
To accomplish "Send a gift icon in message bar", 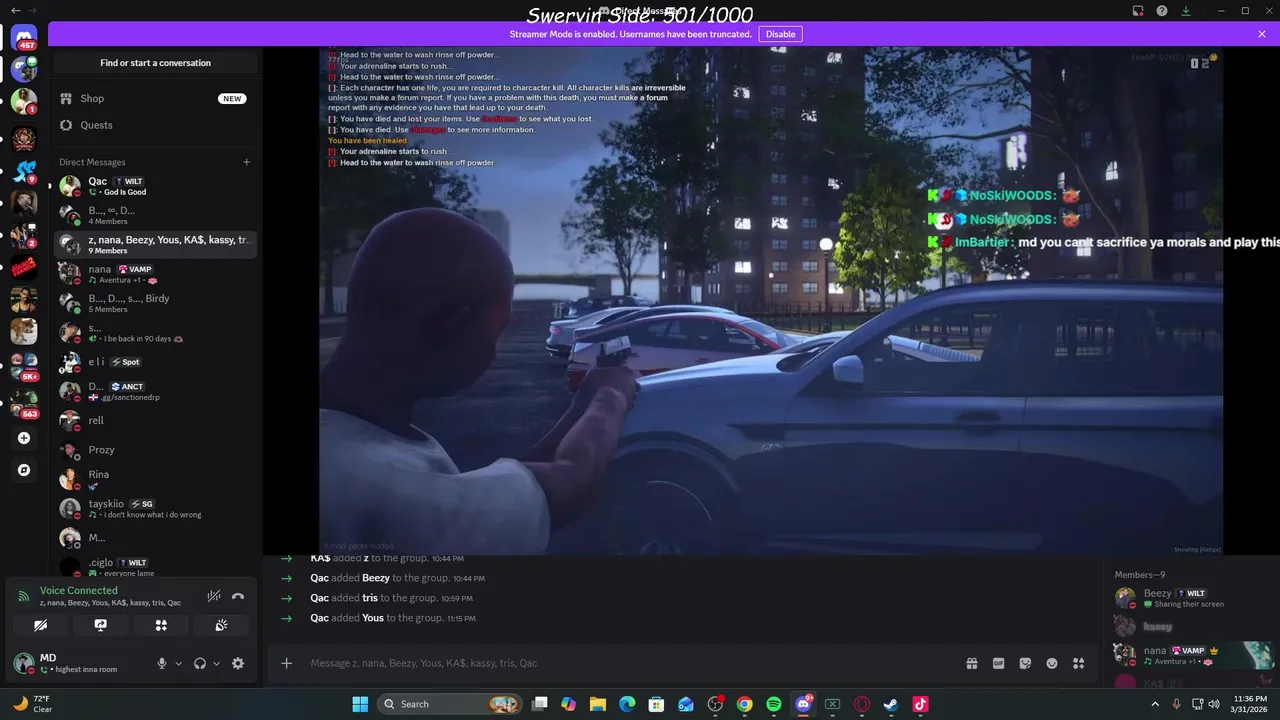I will [x=971, y=663].
